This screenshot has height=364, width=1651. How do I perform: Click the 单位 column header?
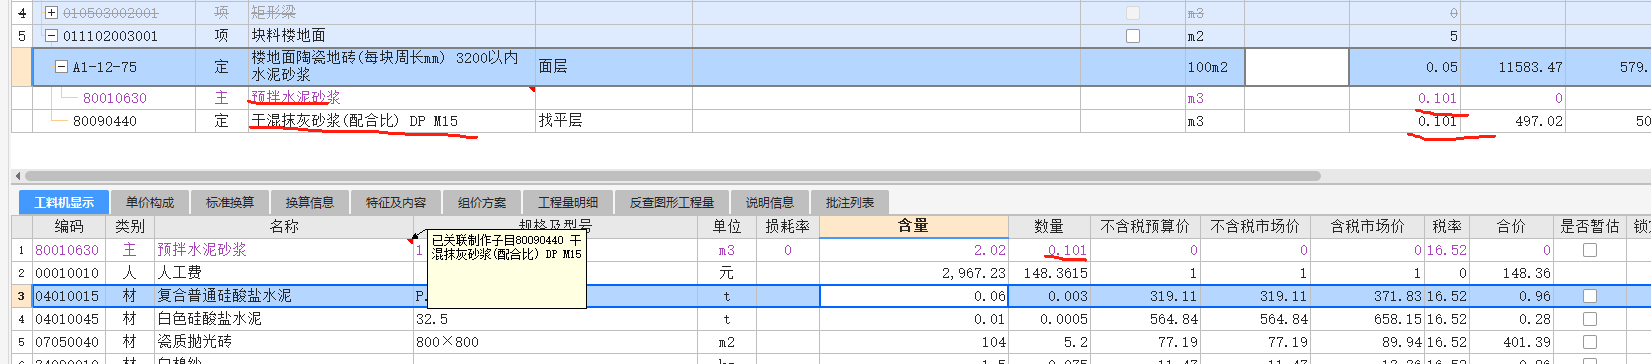727,227
